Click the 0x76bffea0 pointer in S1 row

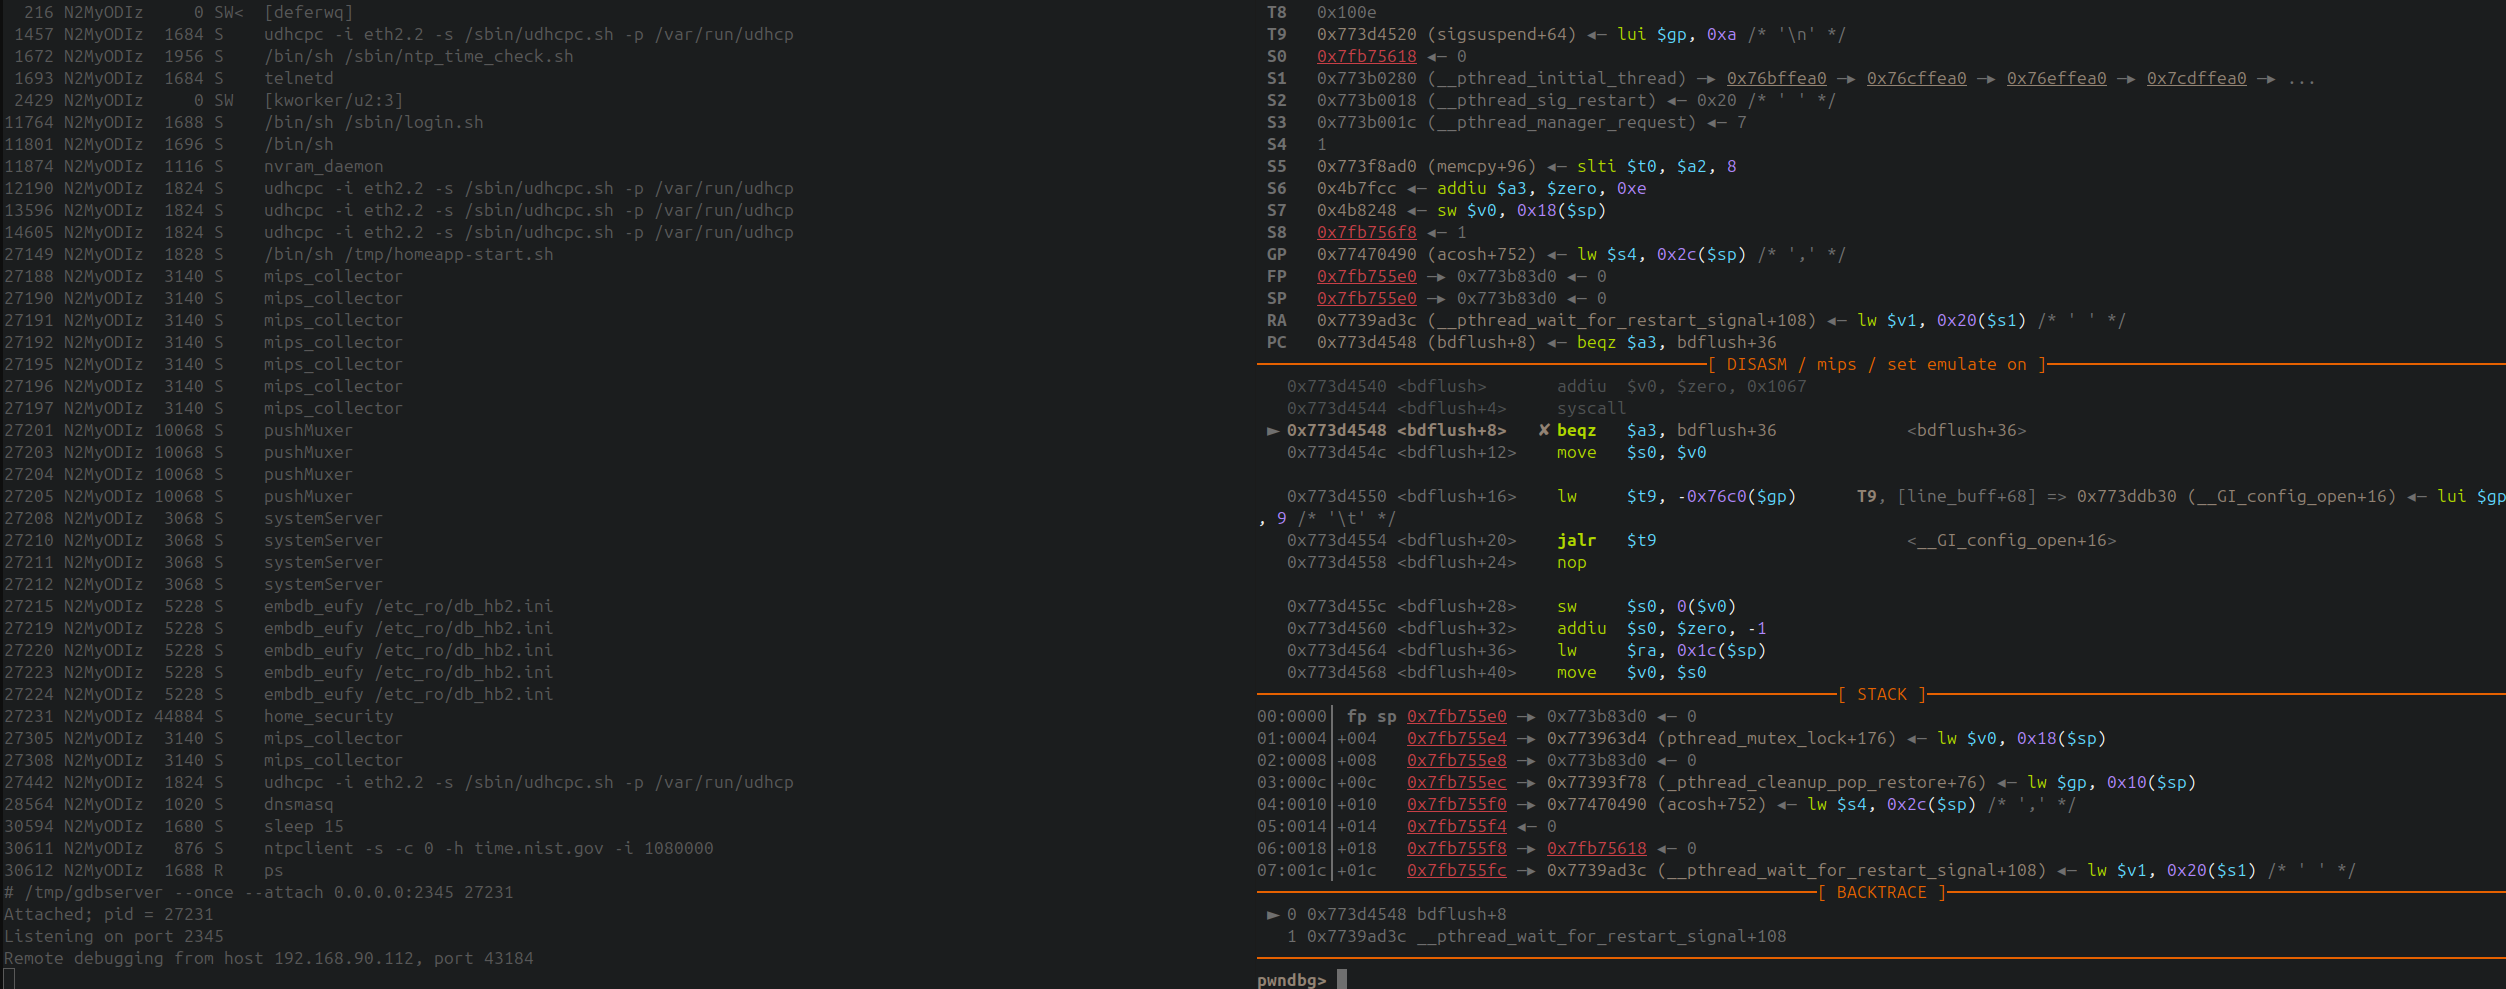pos(1777,78)
